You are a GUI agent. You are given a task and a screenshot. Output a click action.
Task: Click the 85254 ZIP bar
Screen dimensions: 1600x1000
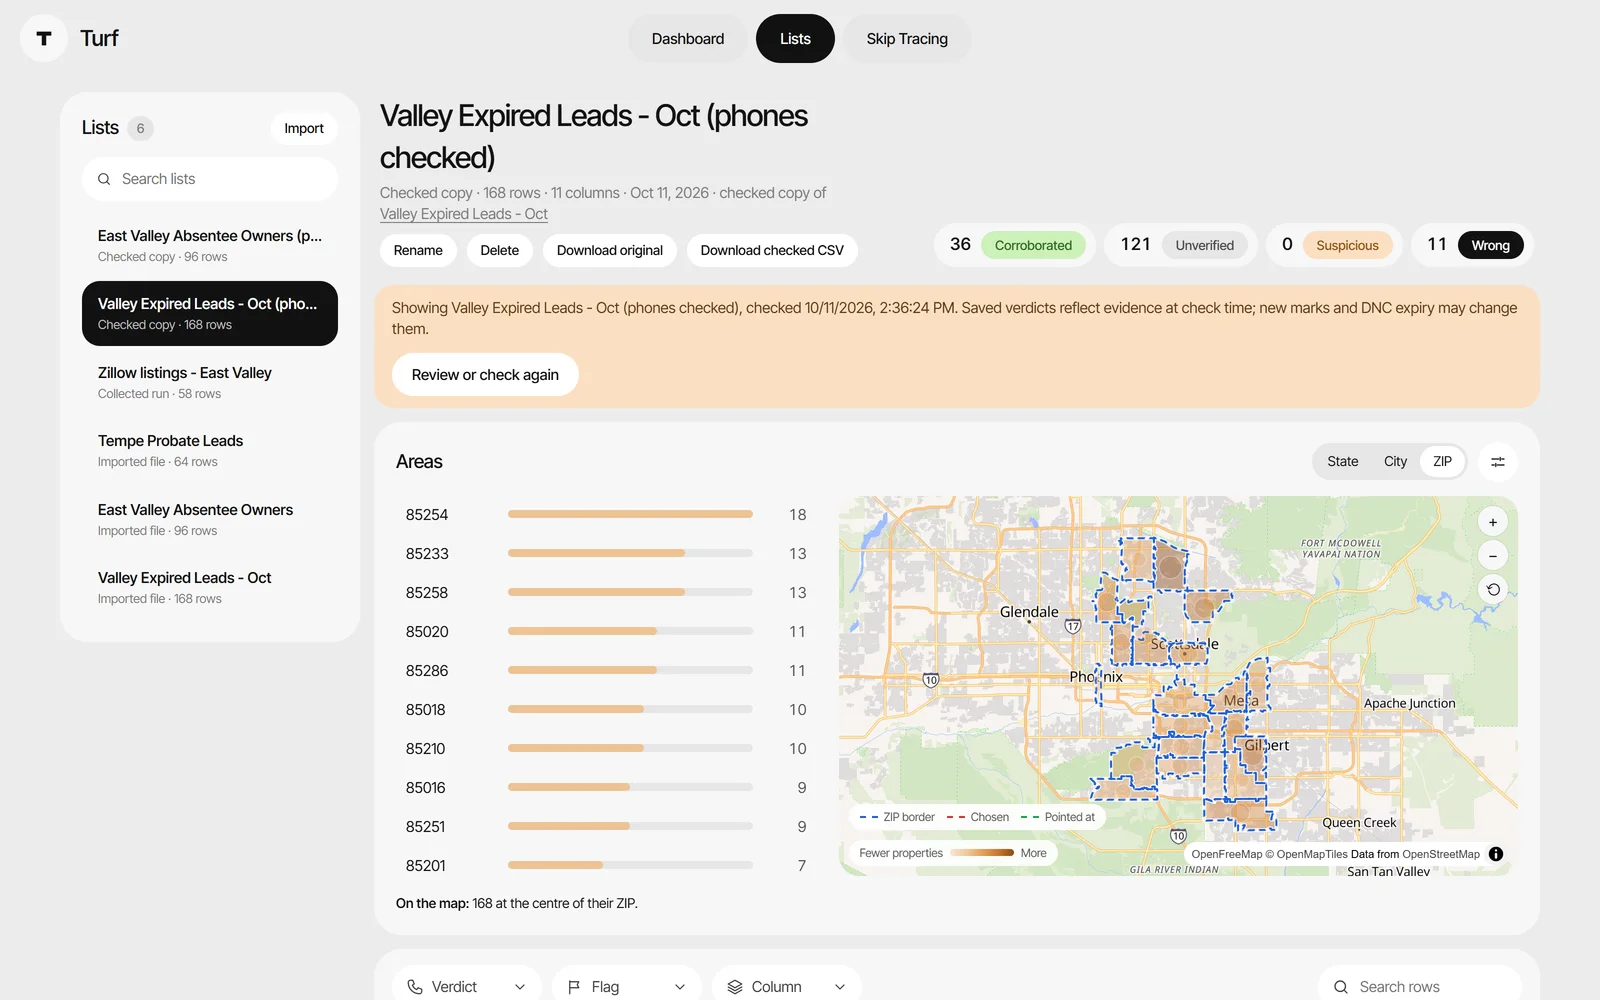[630, 514]
